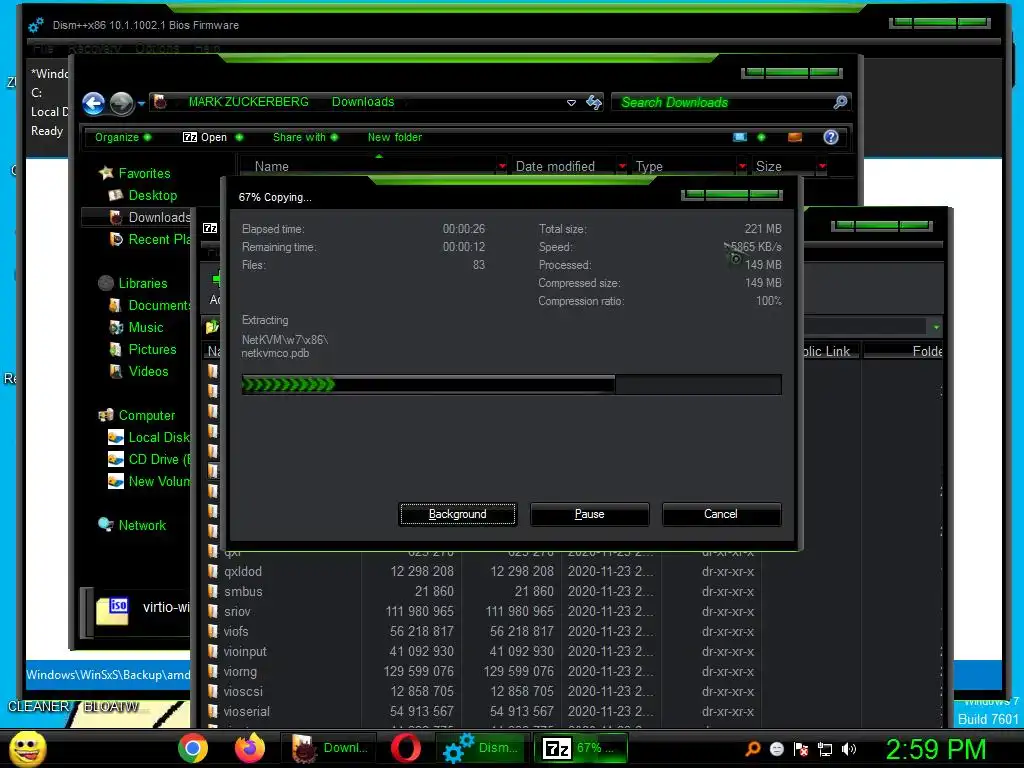Screen dimensions: 1024x768
Task: Click the Action Center flag tray icon
Action: [x=801, y=749]
